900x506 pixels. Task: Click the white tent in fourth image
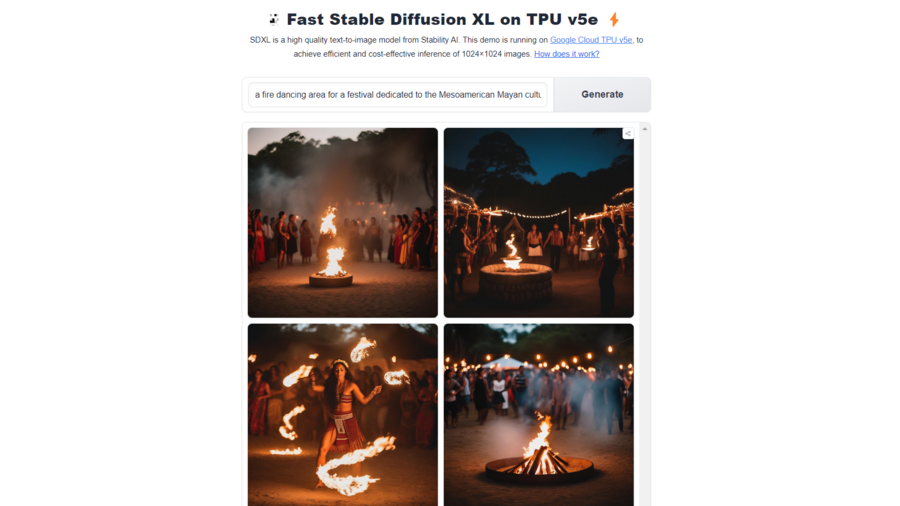(505, 363)
